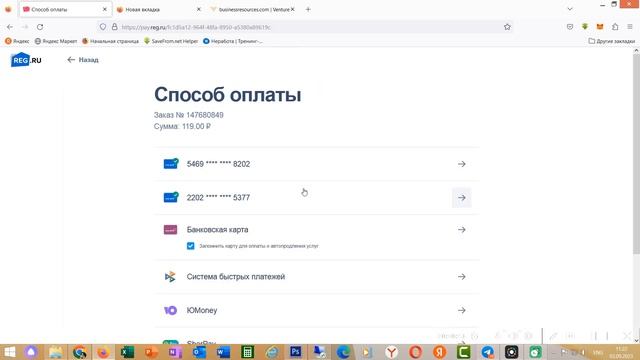Click the tracking protection shield icon
Image resolution: width=640 pixels, height=360 pixels.
click(103, 27)
